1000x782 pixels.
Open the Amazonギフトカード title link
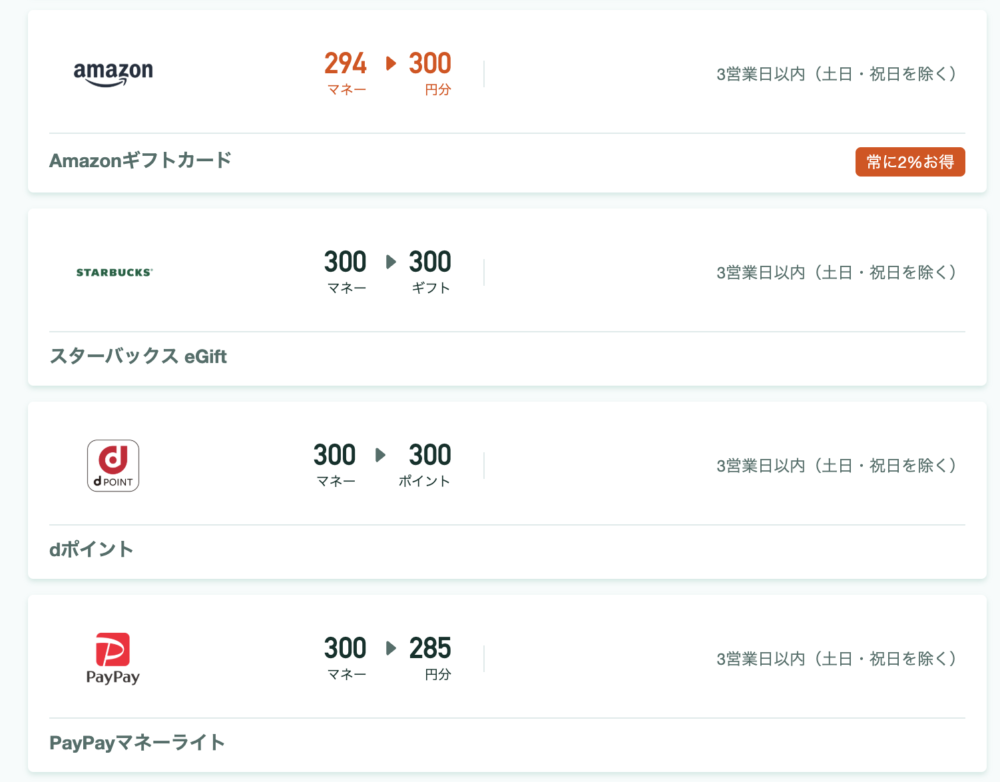click(140, 160)
